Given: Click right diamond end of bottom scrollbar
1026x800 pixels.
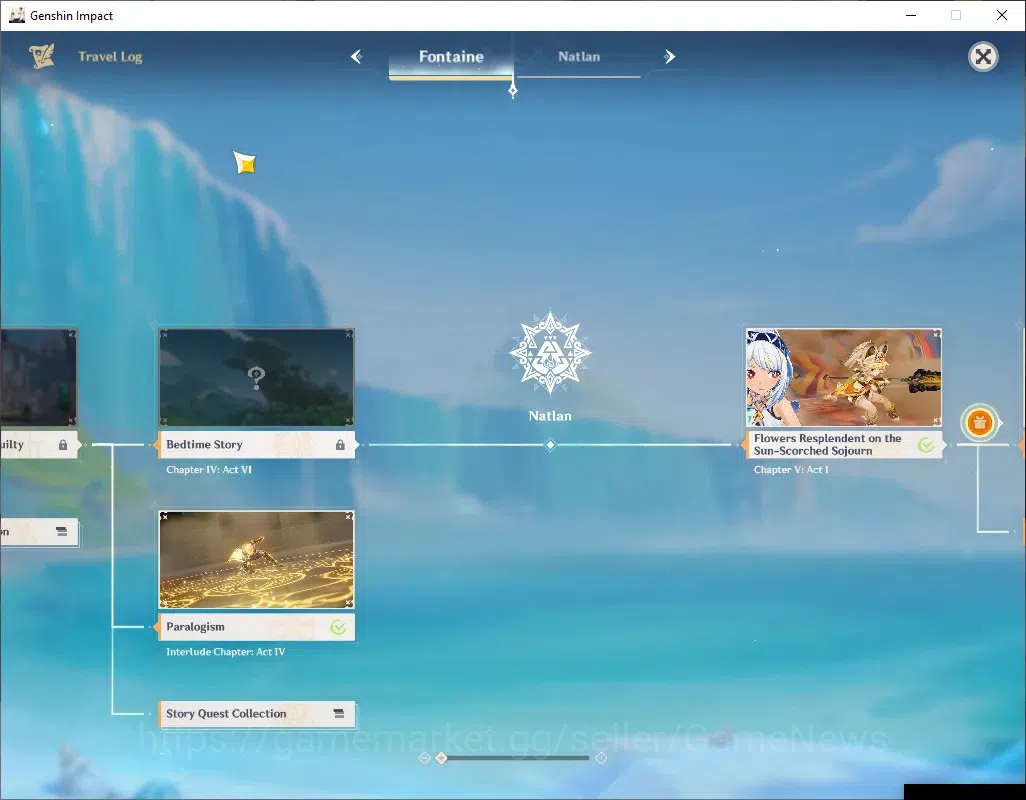Looking at the screenshot, I should click(x=601, y=757).
